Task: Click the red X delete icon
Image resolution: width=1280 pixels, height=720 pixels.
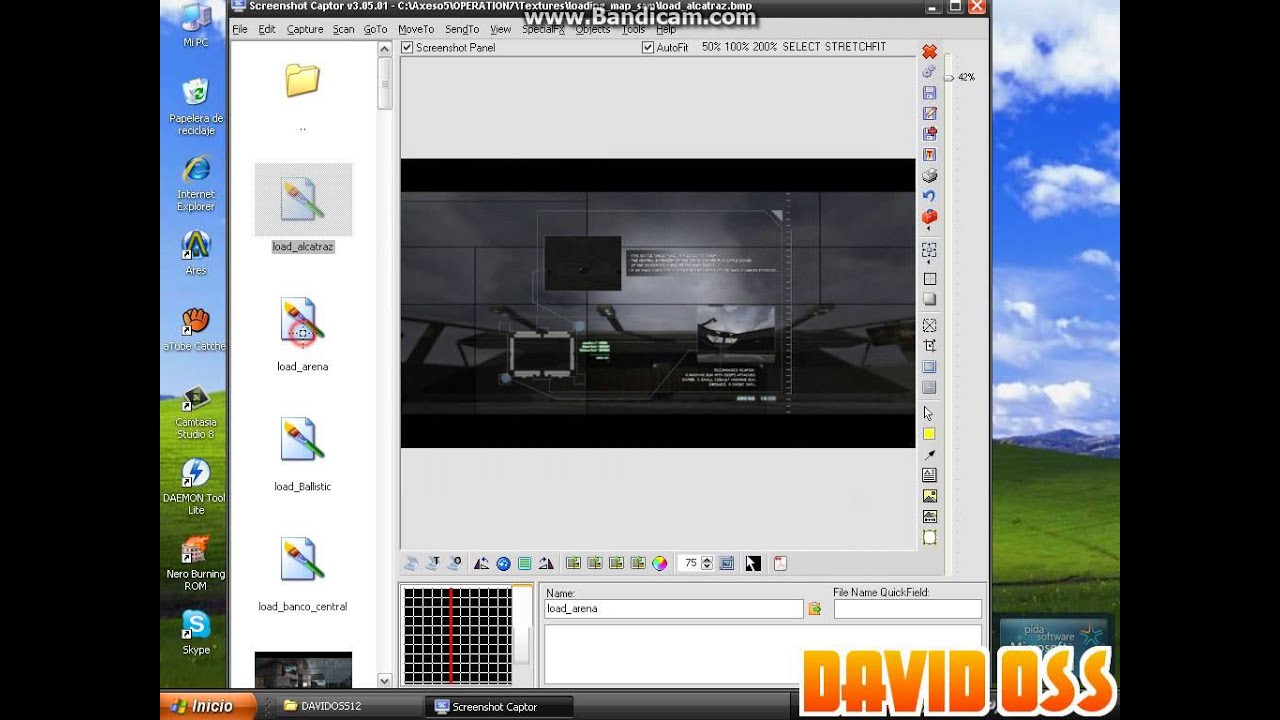Action: [x=929, y=51]
